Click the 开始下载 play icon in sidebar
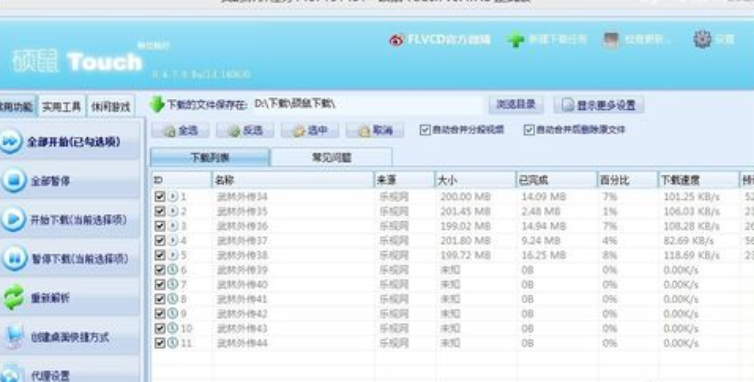The width and height of the screenshot is (754, 382). (x=14, y=219)
